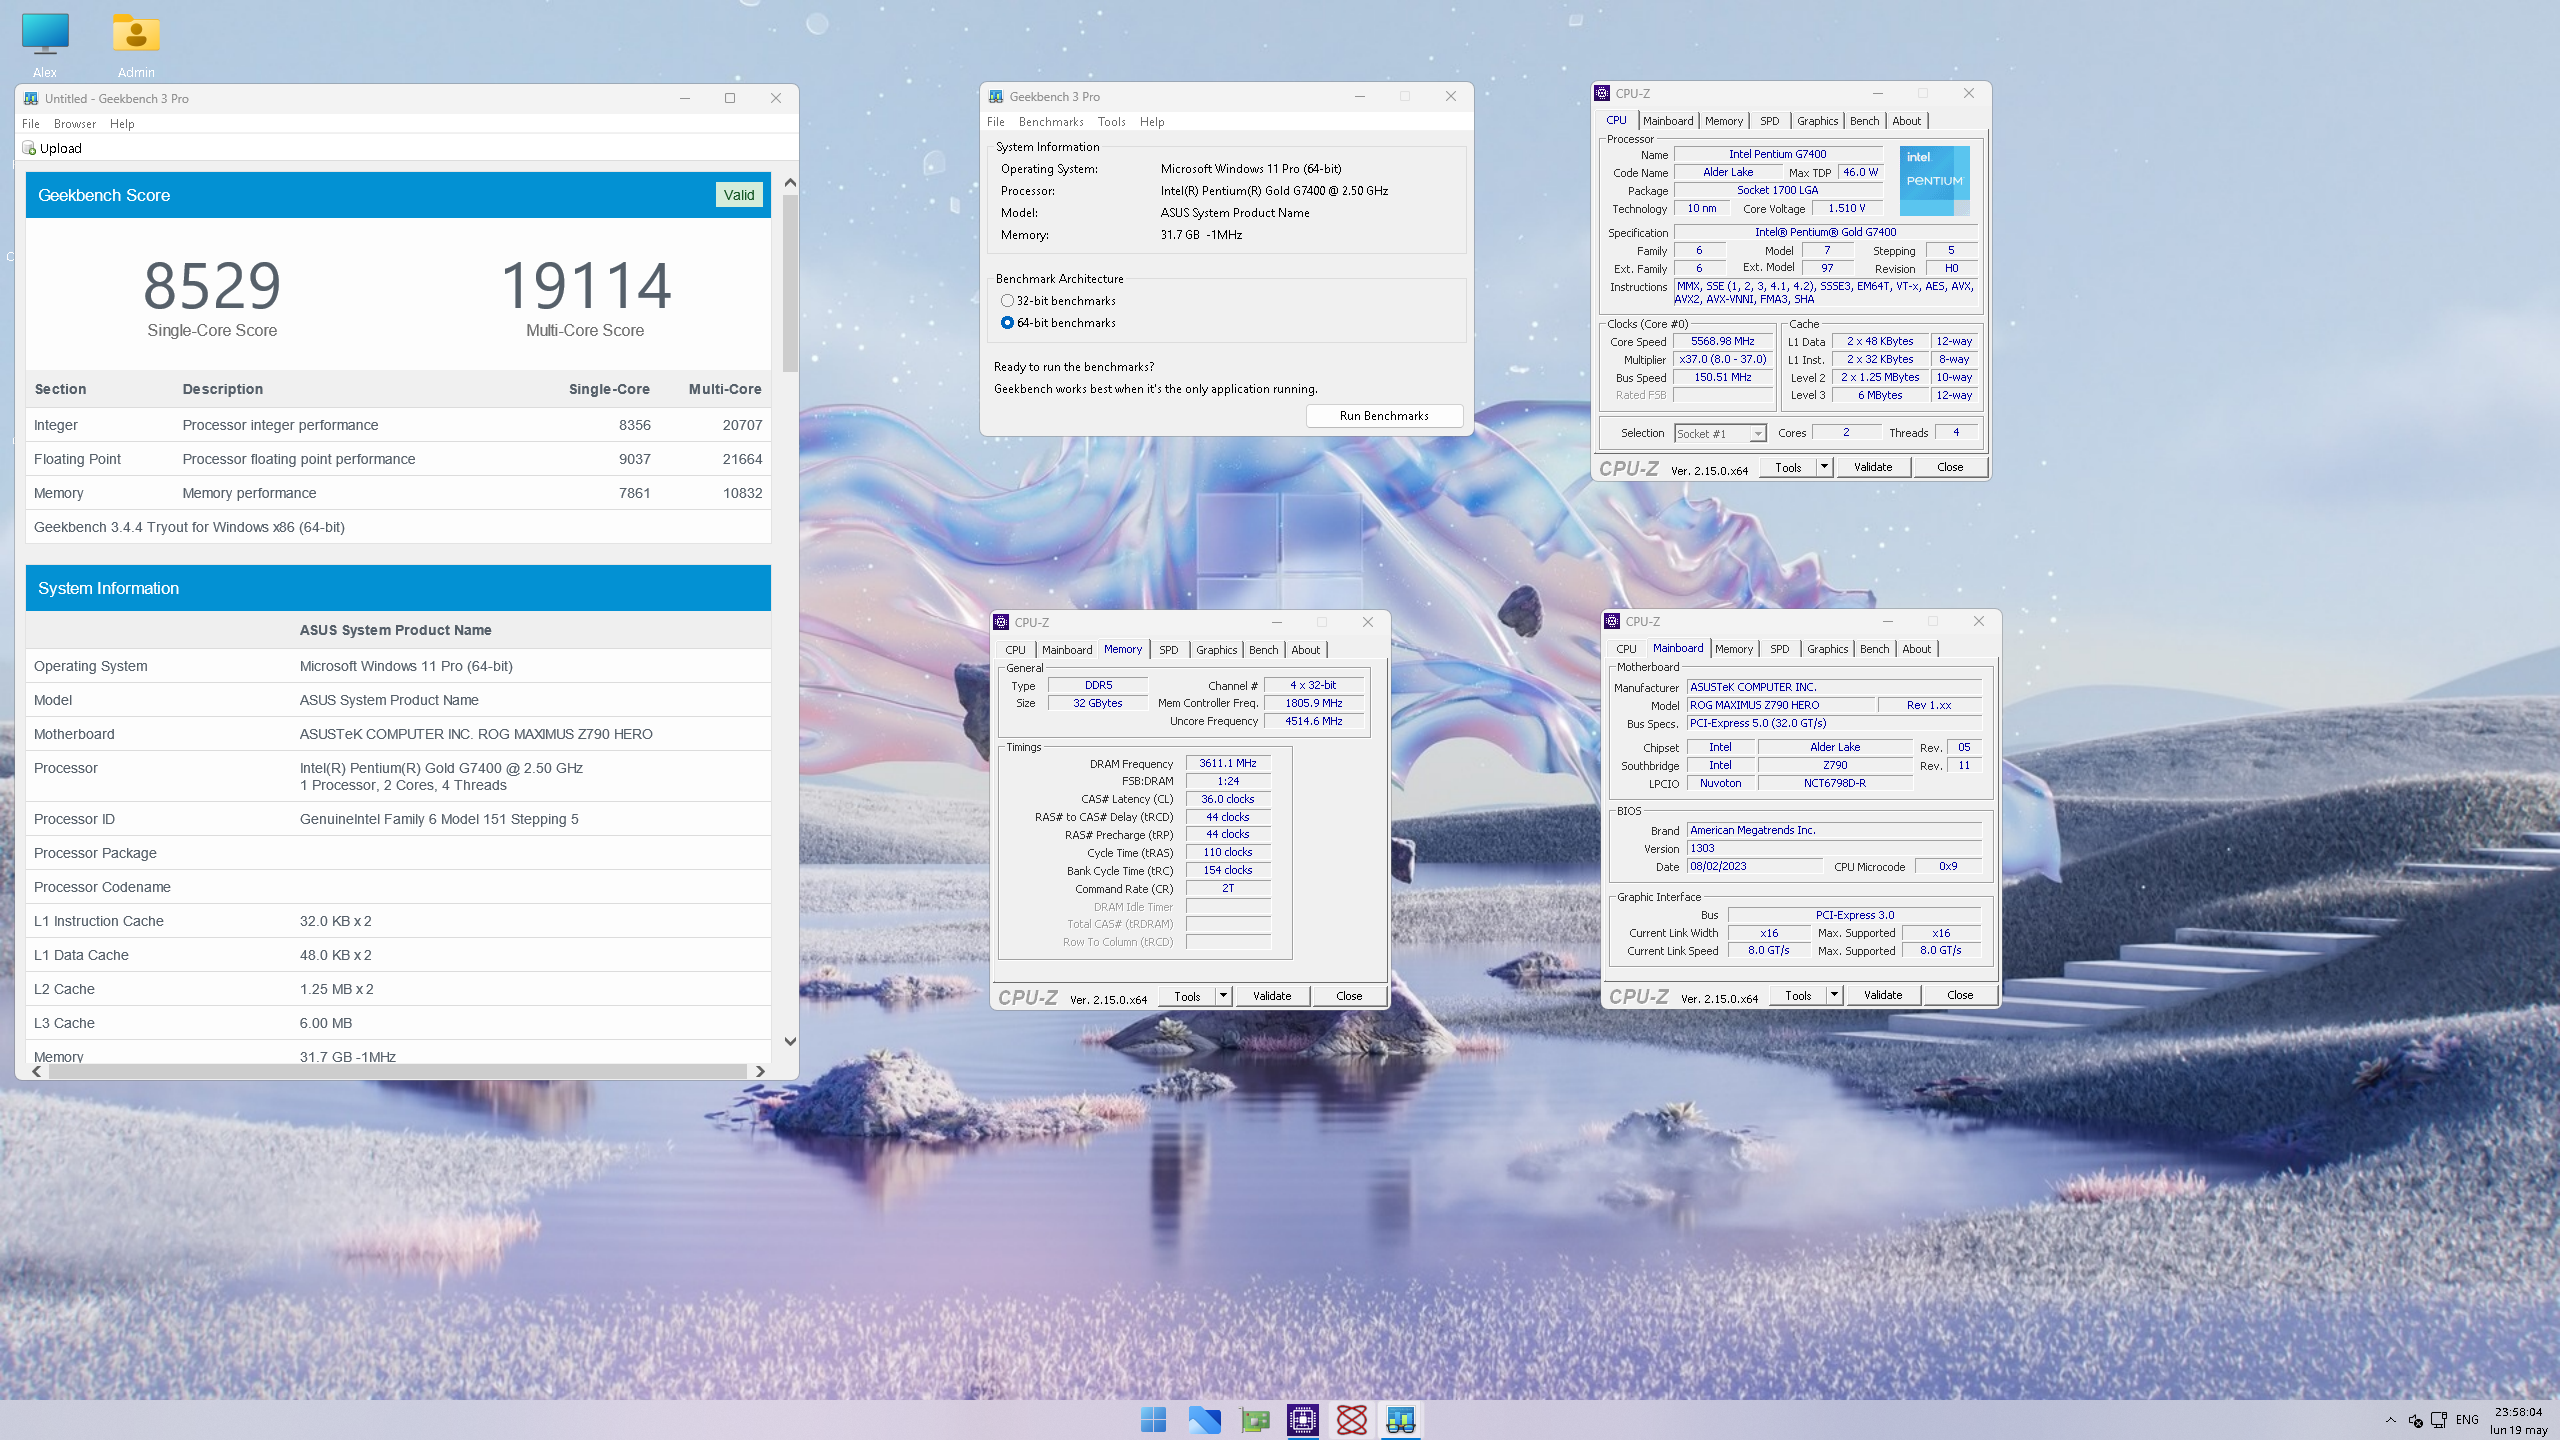This screenshot has height=1440, width=2560.
Task: Click the DRAM Frequency value field
Action: (1228, 763)
